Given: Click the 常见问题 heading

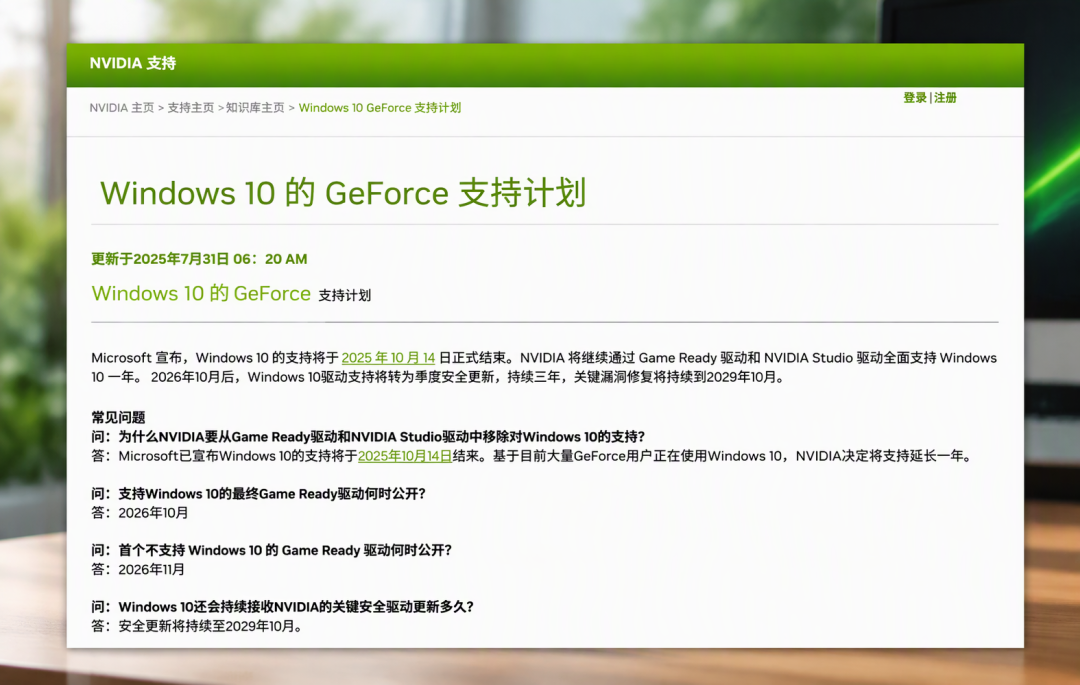Looking at the screenshot, I should point(118,417).
